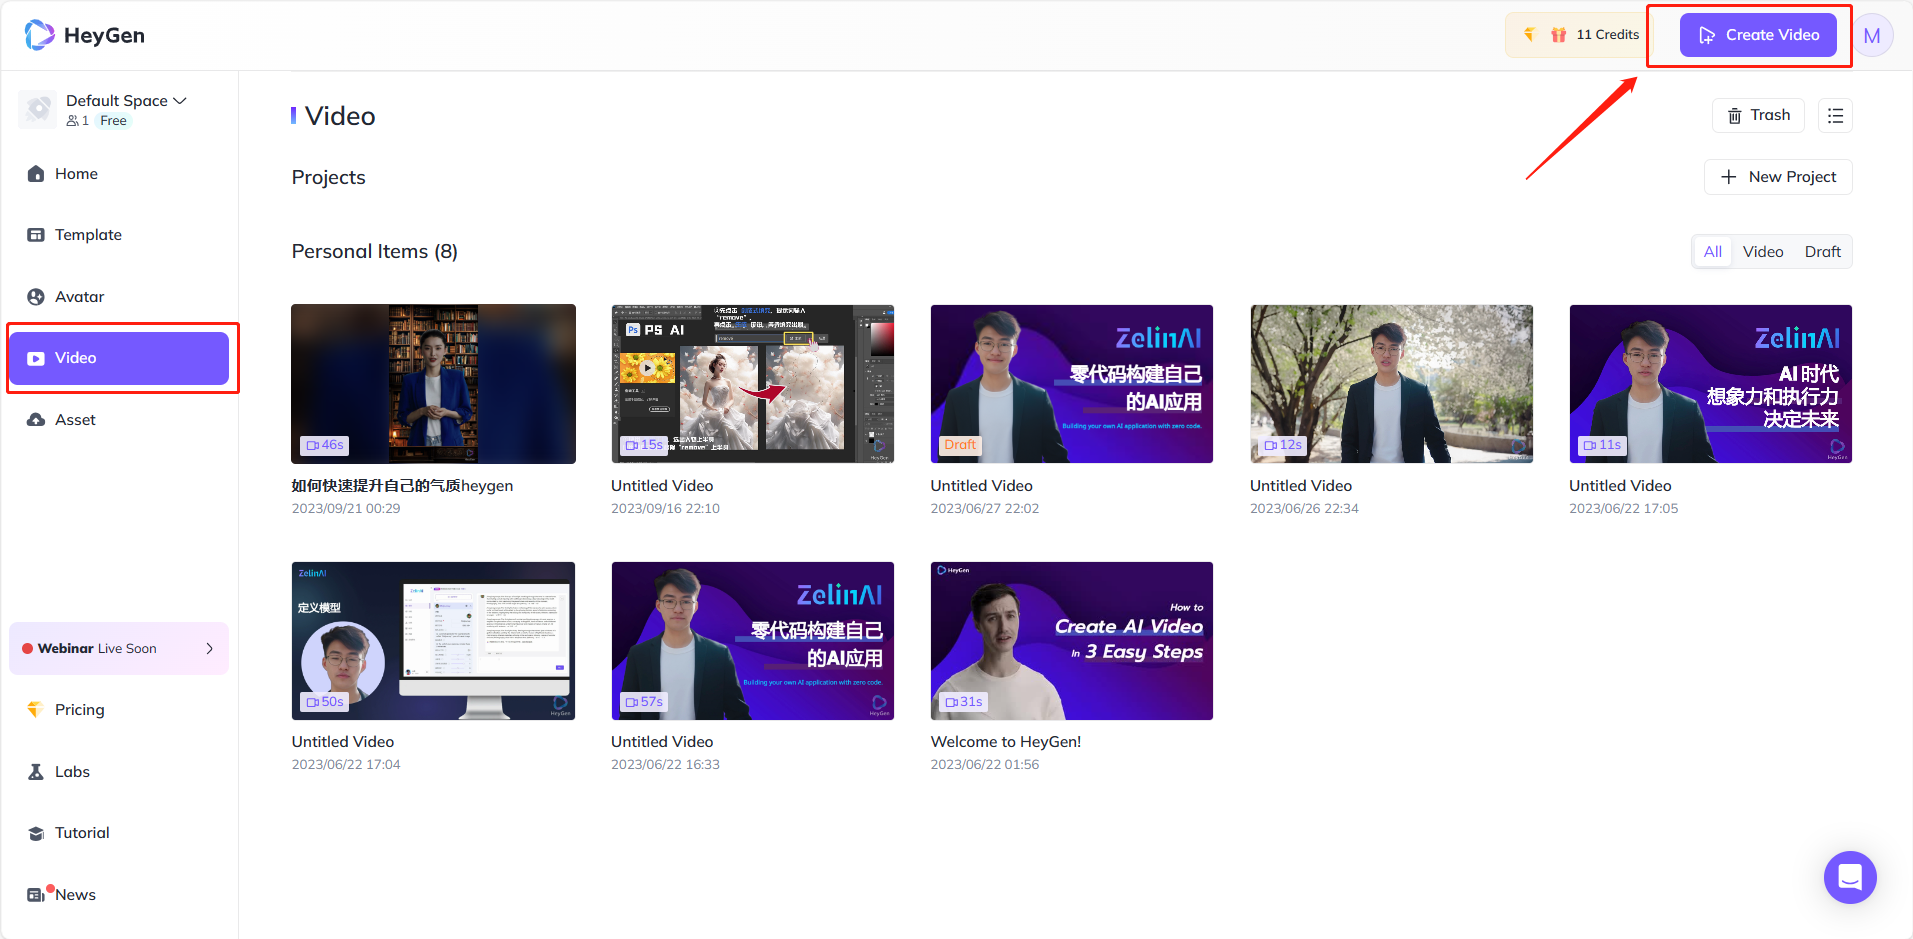Click the News newspaper icon
The height and width of the screenshot is (939, 1913).
click(36, 895)
